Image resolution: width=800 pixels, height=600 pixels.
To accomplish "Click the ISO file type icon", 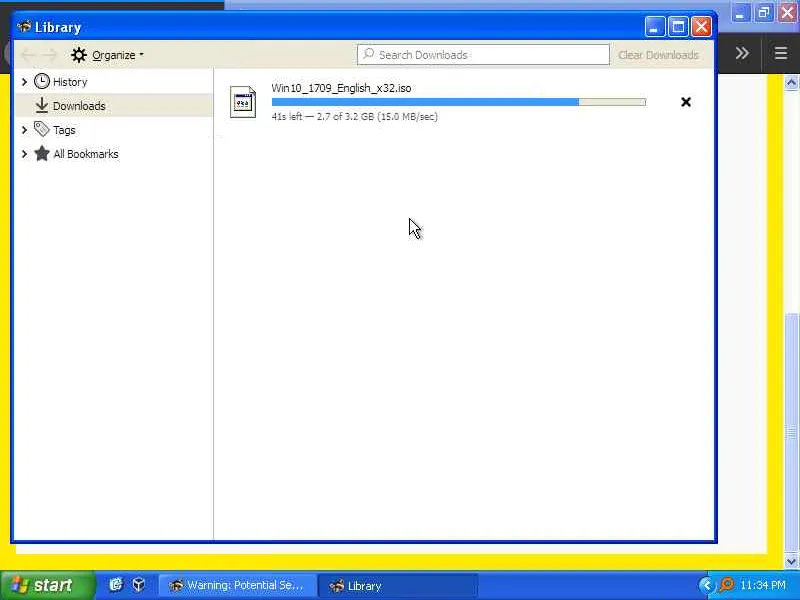I will pyautogui.click(x=243, y=102).
